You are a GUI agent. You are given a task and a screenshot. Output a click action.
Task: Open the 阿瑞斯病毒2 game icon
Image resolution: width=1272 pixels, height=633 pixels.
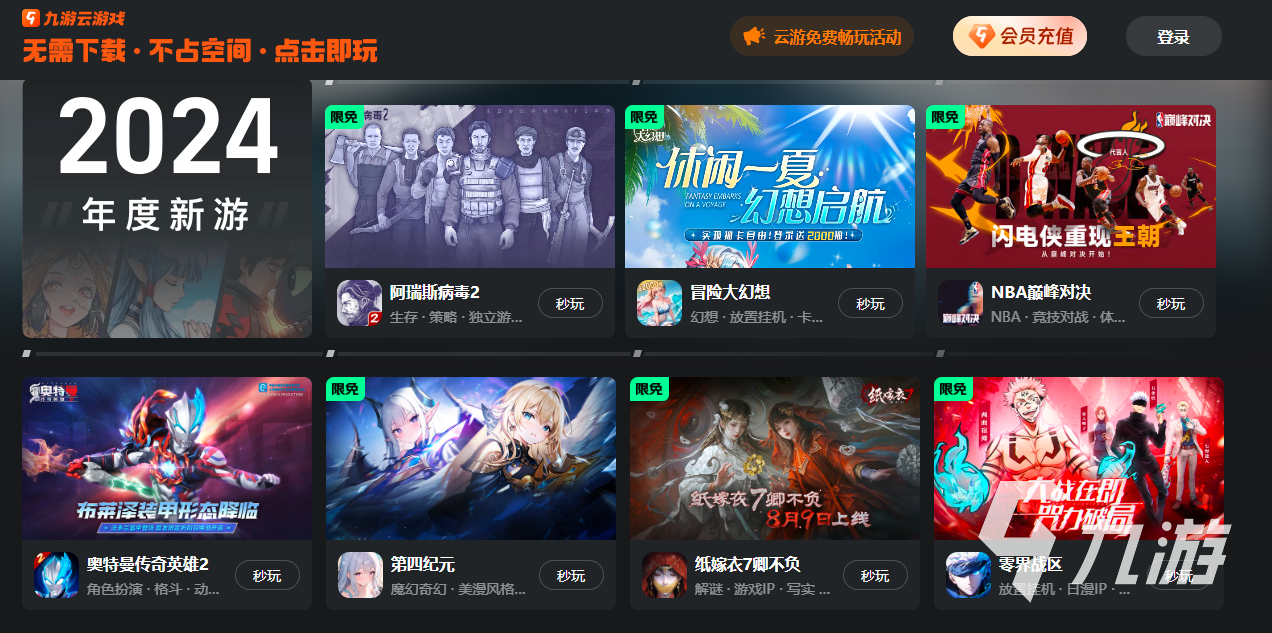pos(359,303)
